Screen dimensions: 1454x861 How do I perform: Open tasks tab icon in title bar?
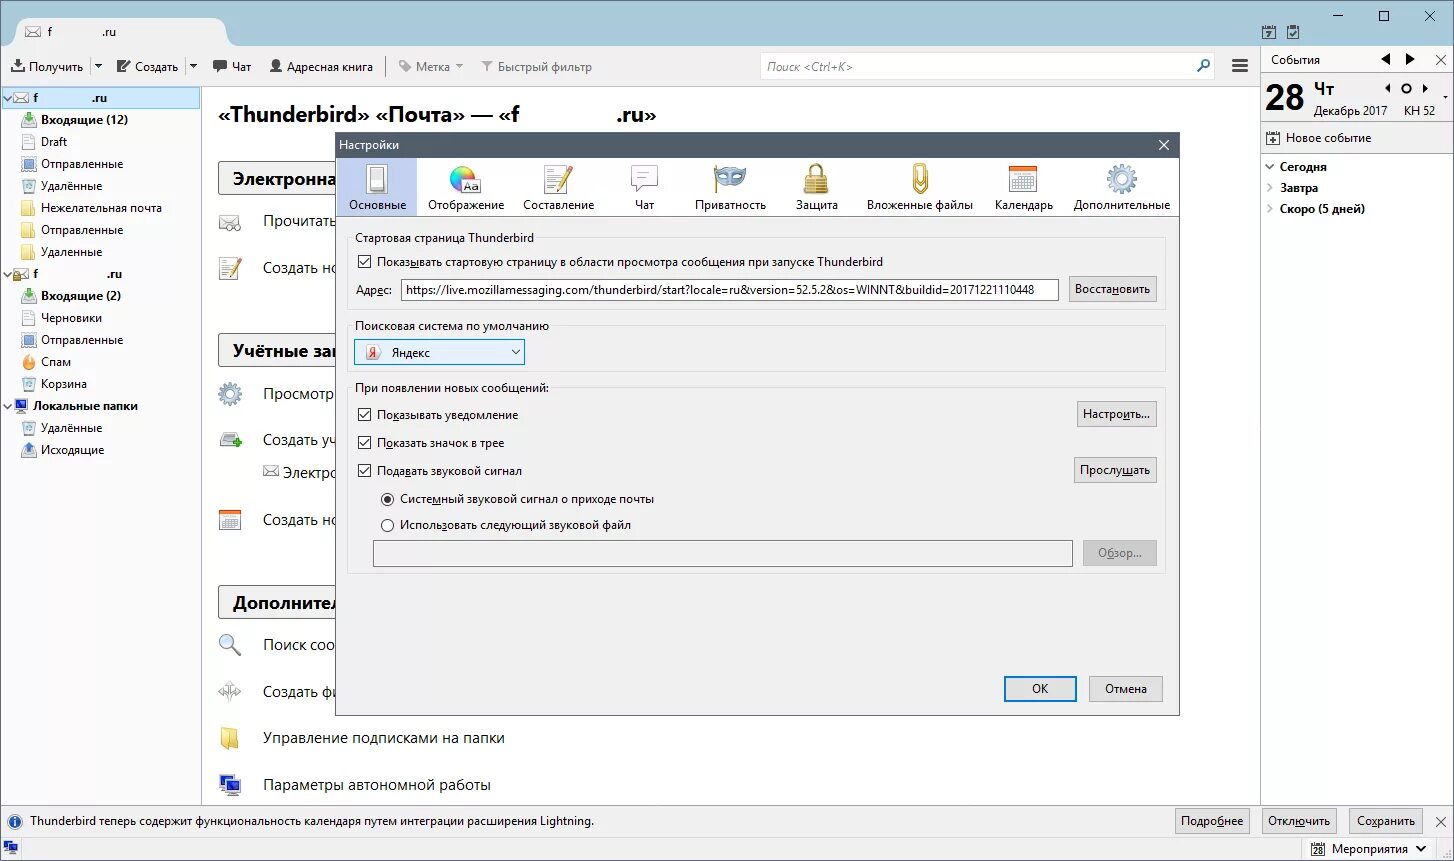pyautogui.click(x=1293, y=32)
